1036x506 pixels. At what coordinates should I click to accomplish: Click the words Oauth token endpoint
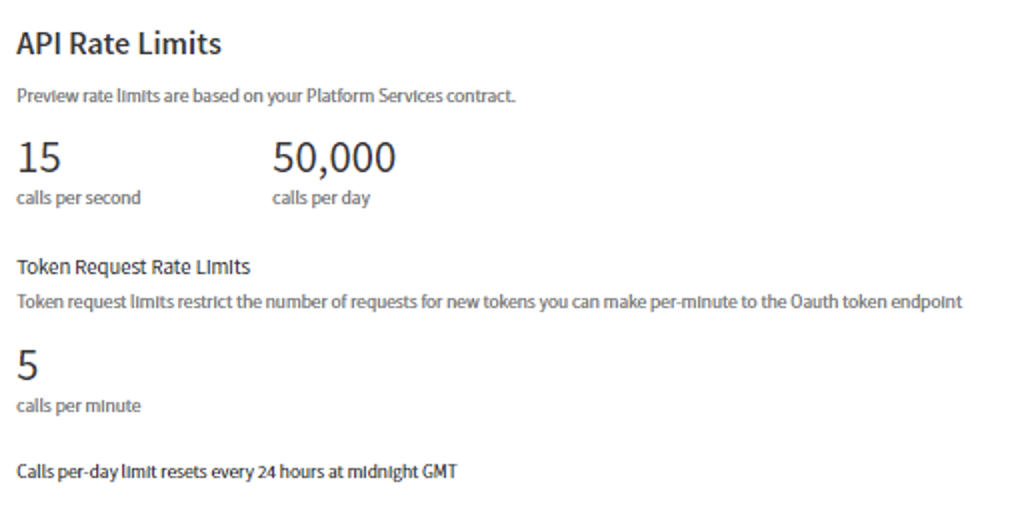(876, 303)
